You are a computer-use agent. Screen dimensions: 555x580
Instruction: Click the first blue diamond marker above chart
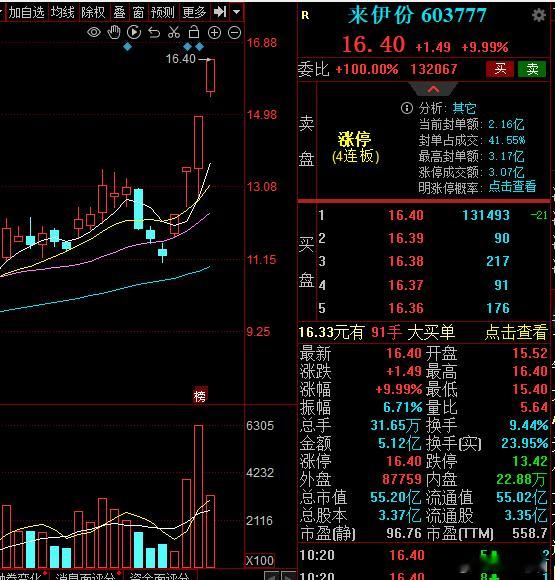point(127,47)
